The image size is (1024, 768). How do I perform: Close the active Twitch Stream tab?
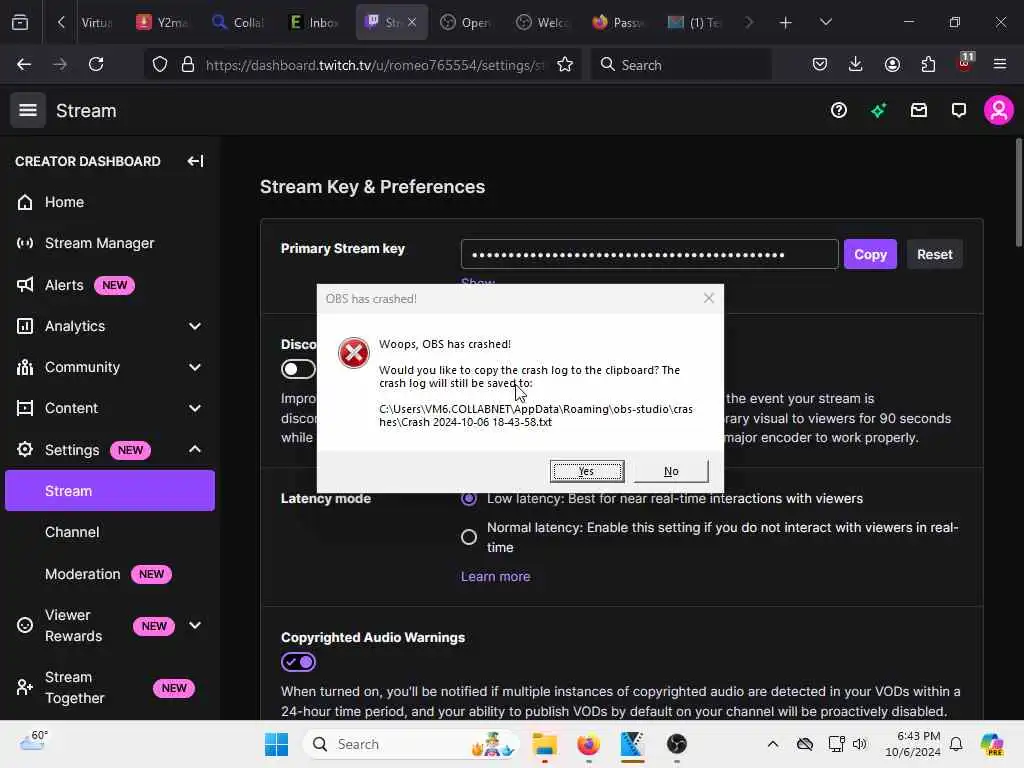pos(412,22)
